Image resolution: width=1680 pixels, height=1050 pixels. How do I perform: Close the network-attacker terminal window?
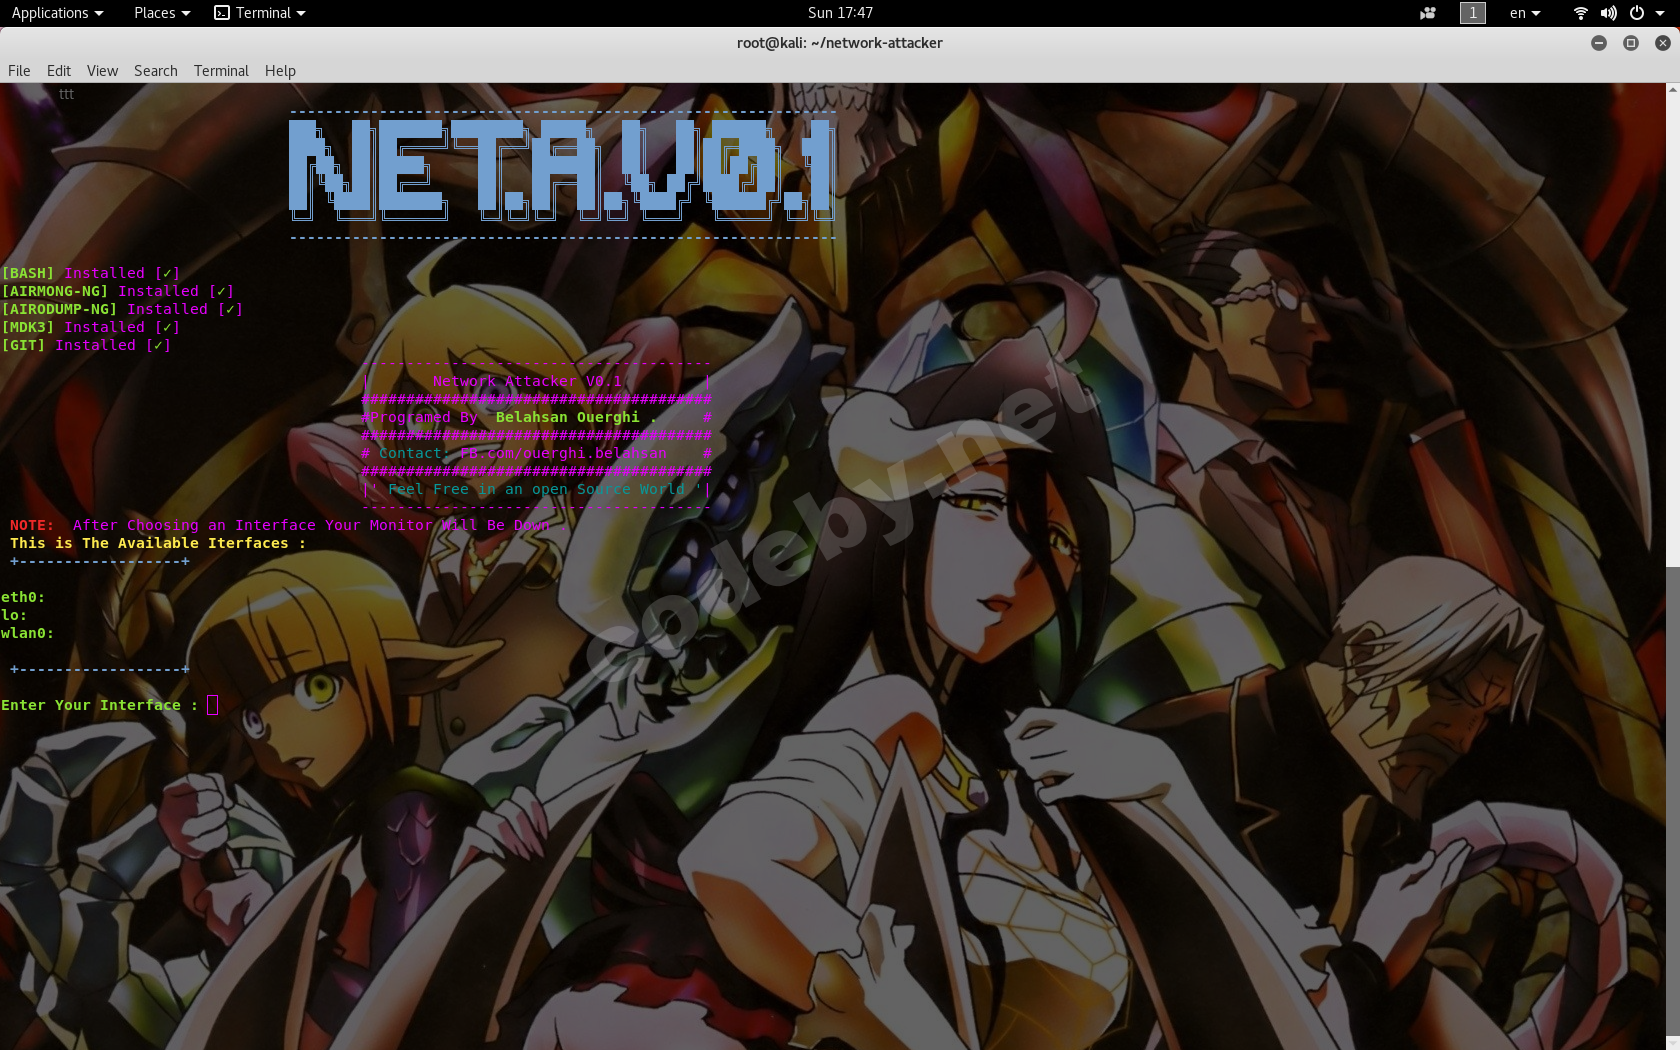[x=1662, y=43]
